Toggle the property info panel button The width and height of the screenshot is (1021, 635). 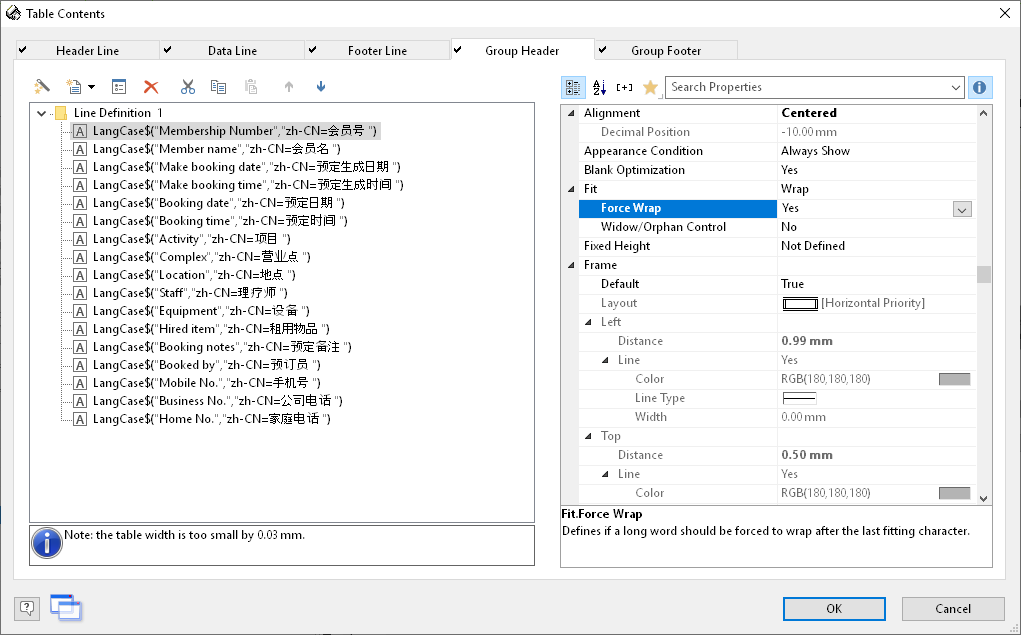tap(980, 87)
